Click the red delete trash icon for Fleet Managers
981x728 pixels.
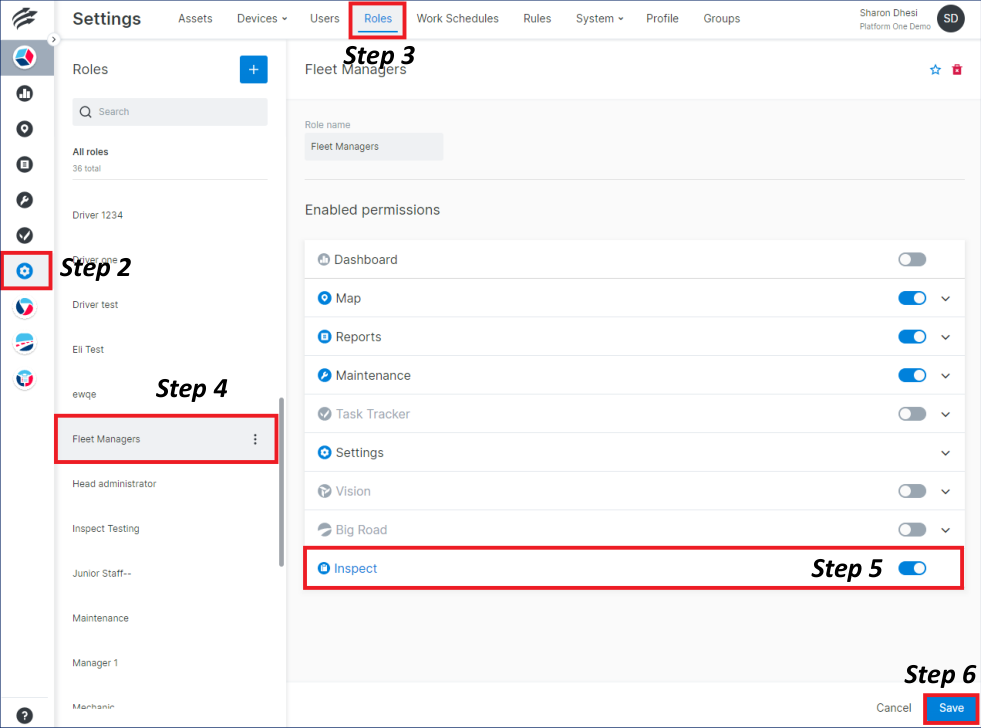(x=959, y=69)
